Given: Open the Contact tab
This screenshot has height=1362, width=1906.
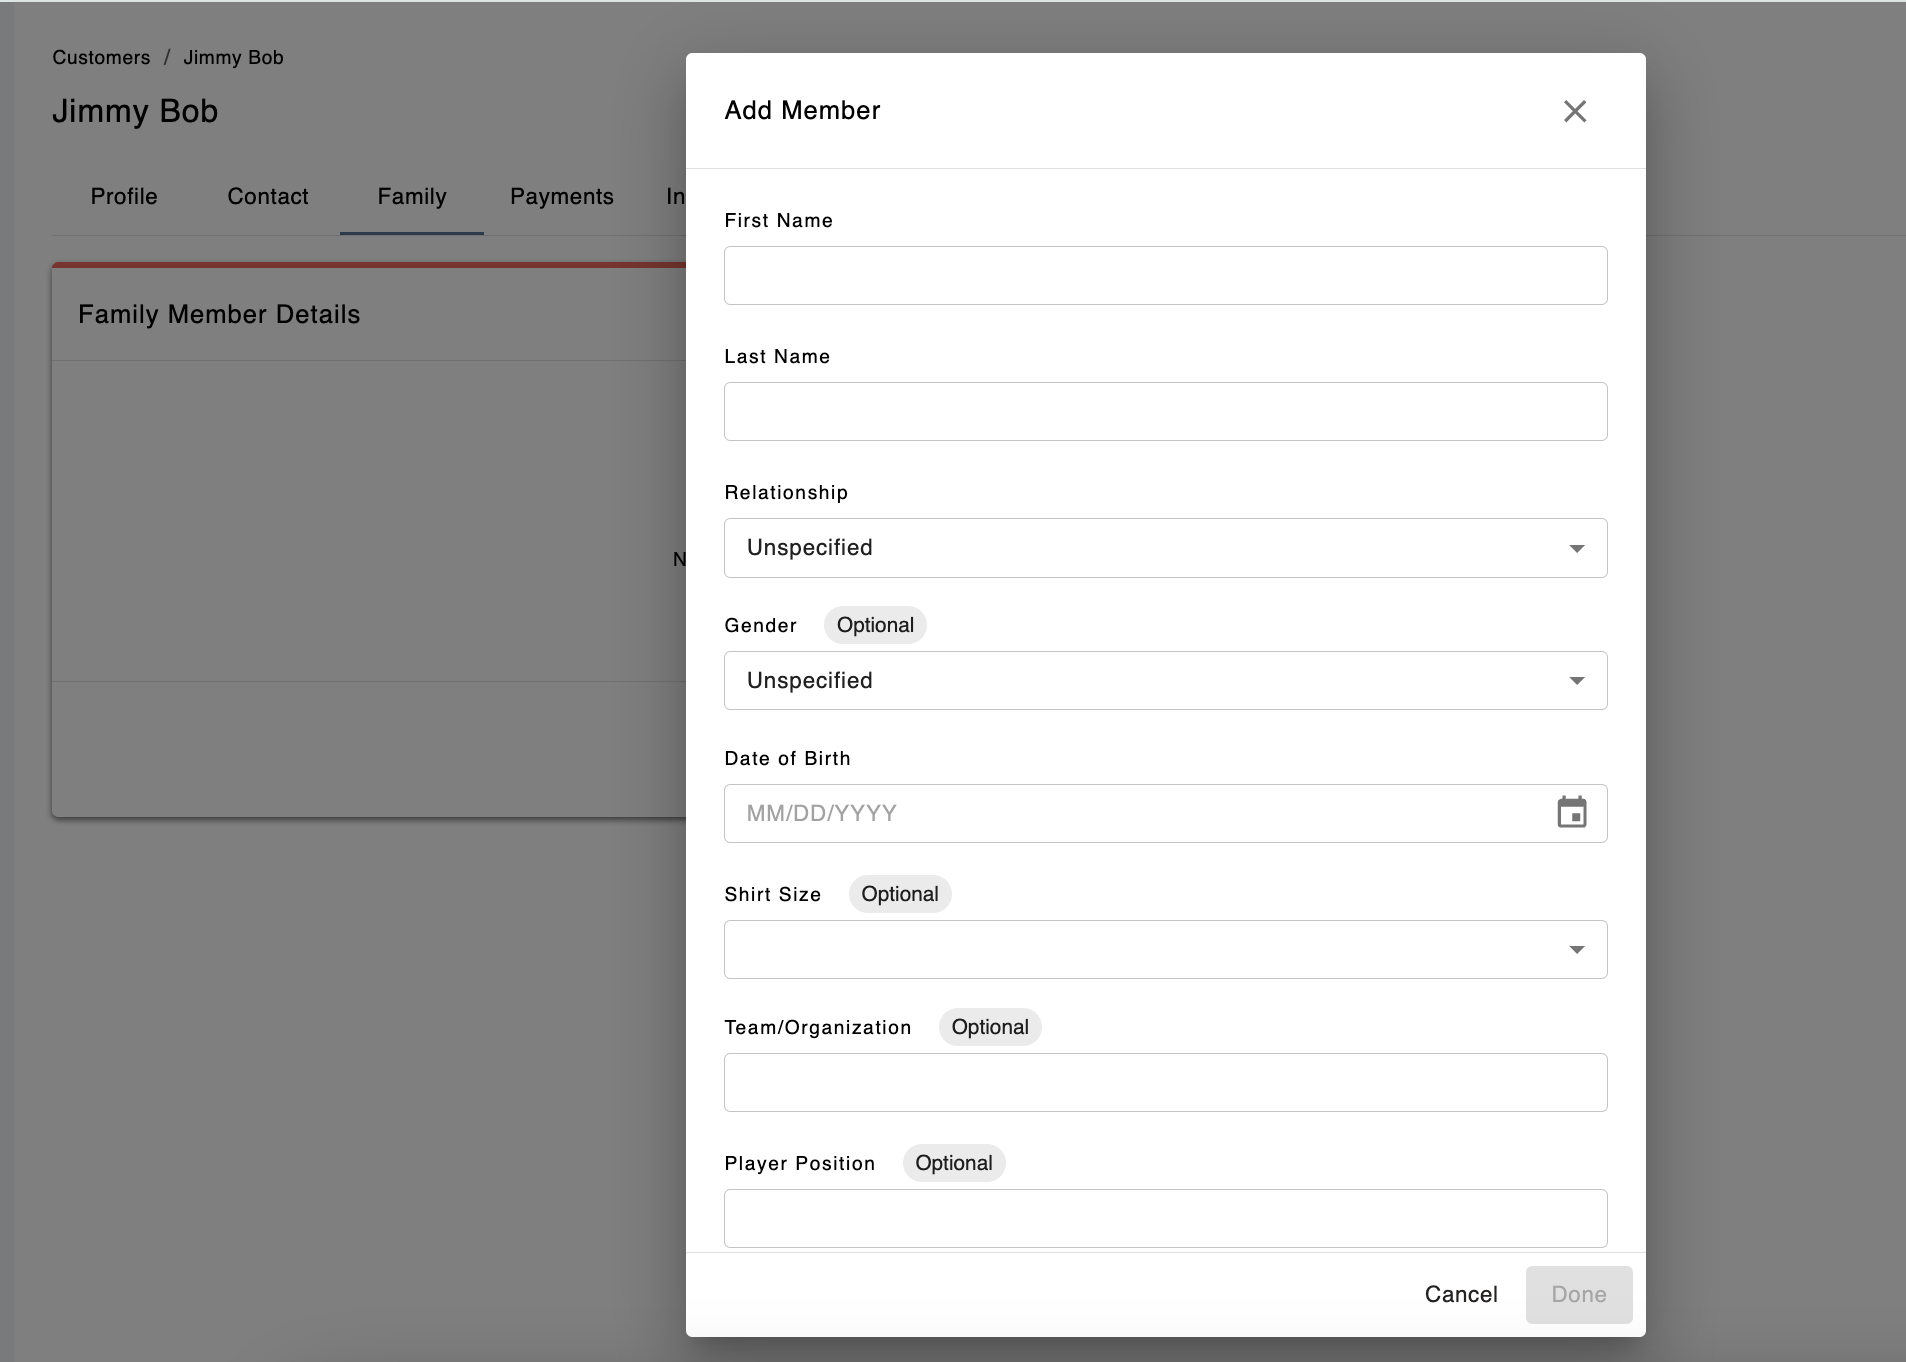Looking at the screenshot, I should [x=267, y=196].
